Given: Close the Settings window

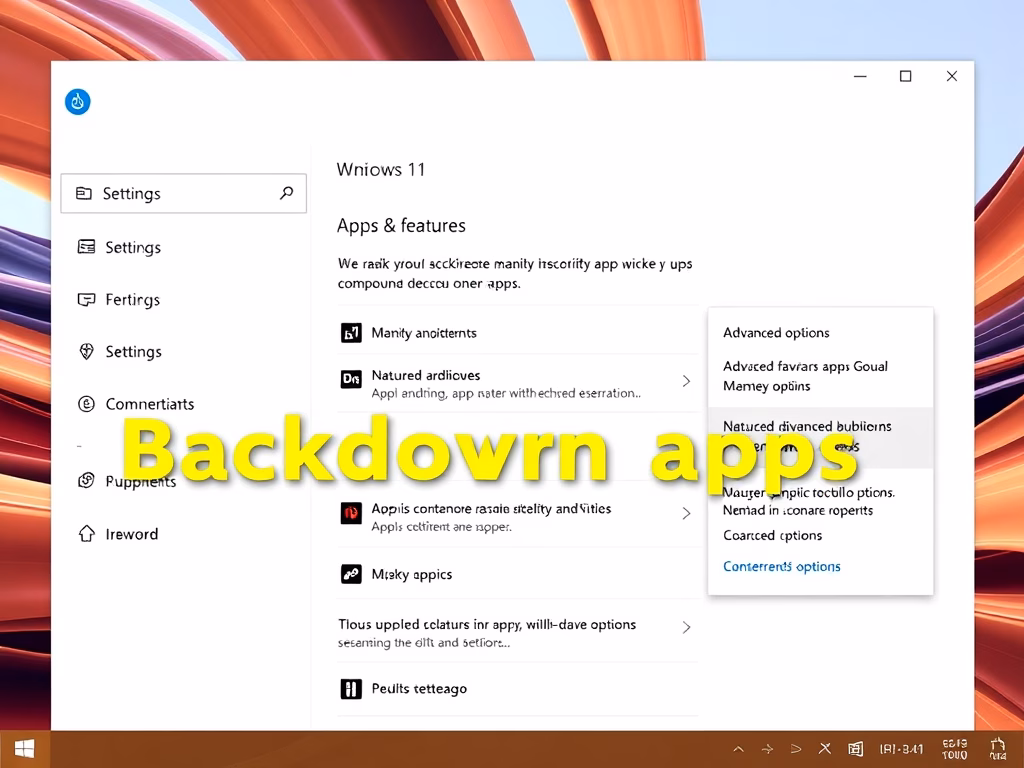Looking at the screenshot, I should coord(952,76).
